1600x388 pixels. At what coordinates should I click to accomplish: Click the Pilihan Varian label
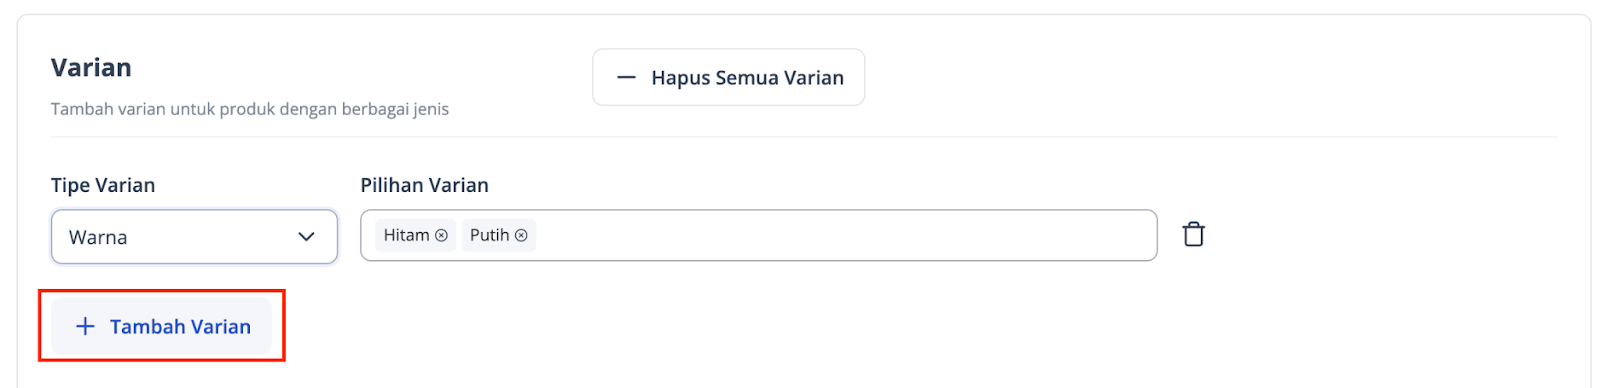pos(424,185)
